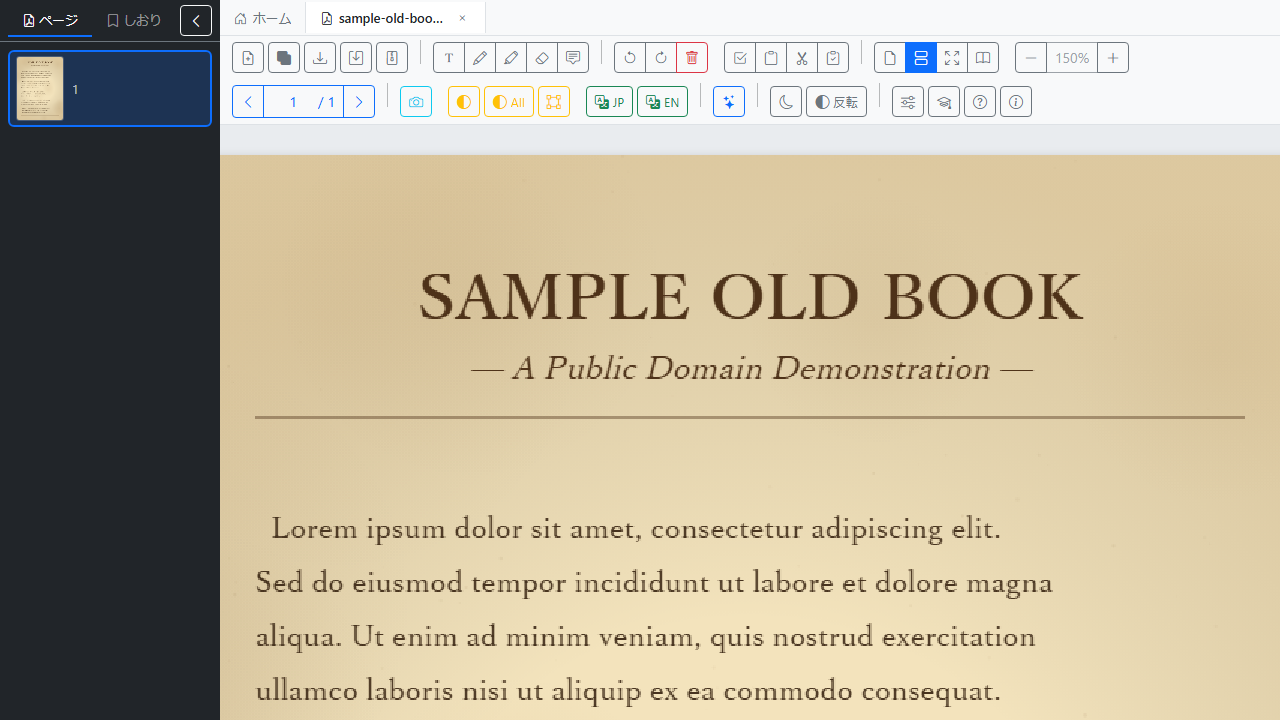Open help with the question mark icon
The width and height of the screenshot is (1280, 720).
980,102
